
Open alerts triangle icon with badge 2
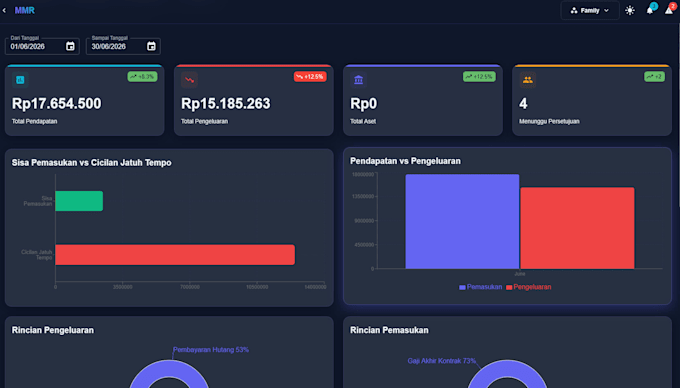[669, 10]
